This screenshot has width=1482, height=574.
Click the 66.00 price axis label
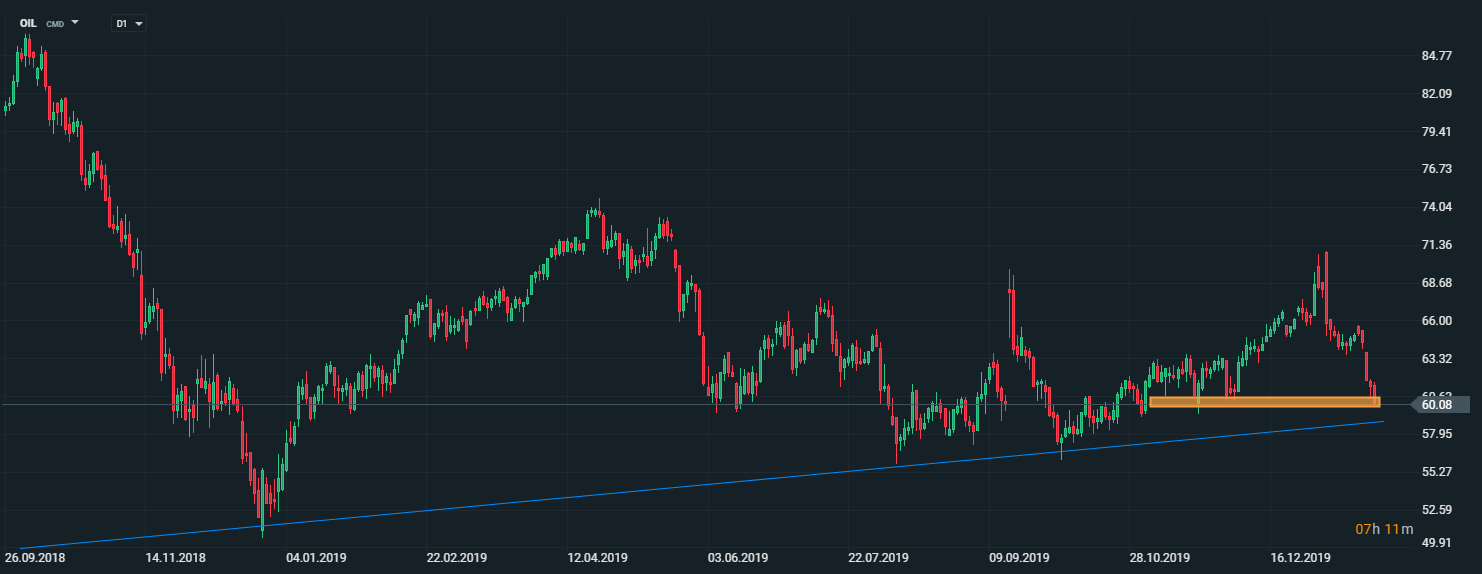pyautogui.click(x=1436, y=321)
